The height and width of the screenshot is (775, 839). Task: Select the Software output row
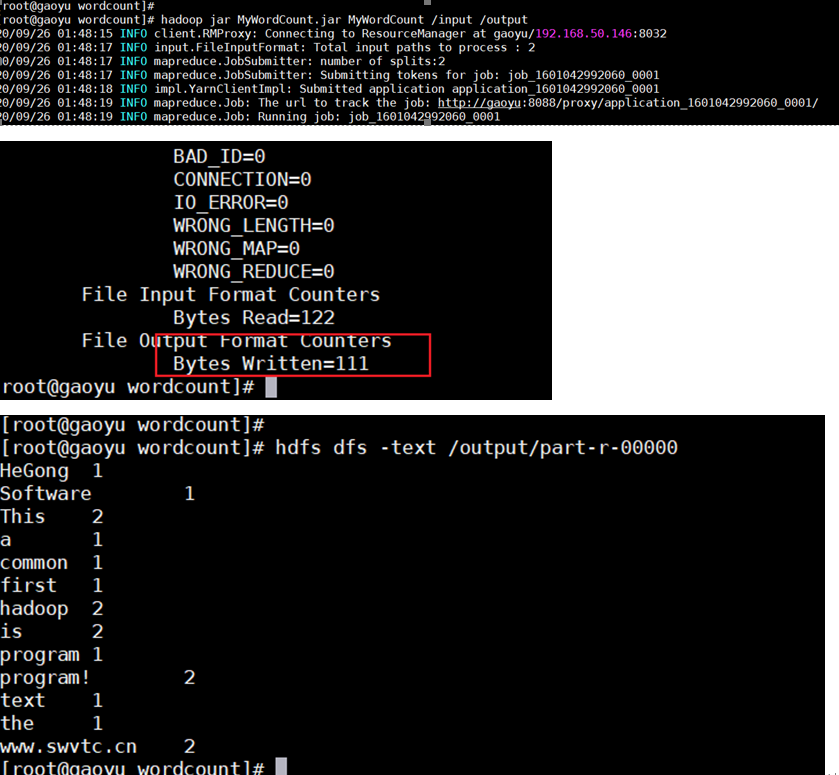click(x=97, y=494)
